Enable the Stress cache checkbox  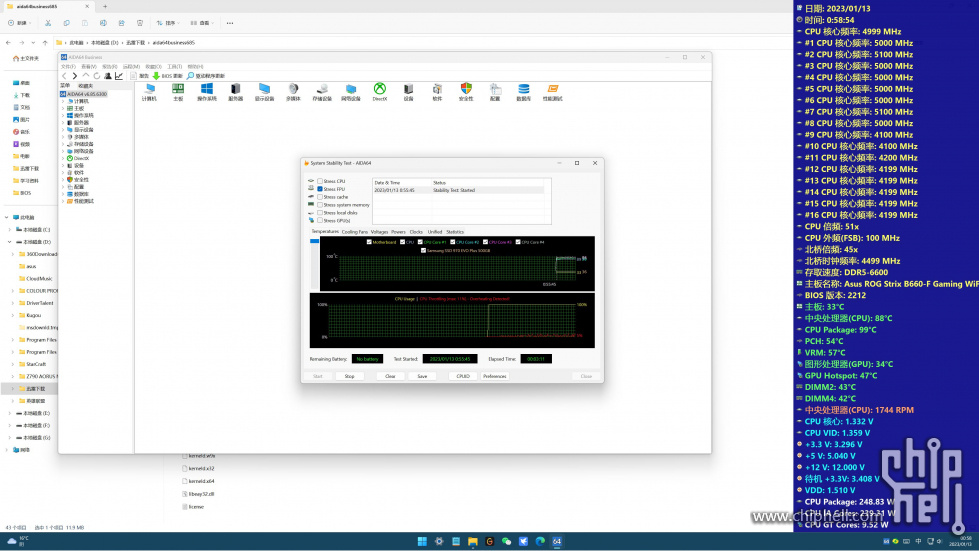(320, 197)
